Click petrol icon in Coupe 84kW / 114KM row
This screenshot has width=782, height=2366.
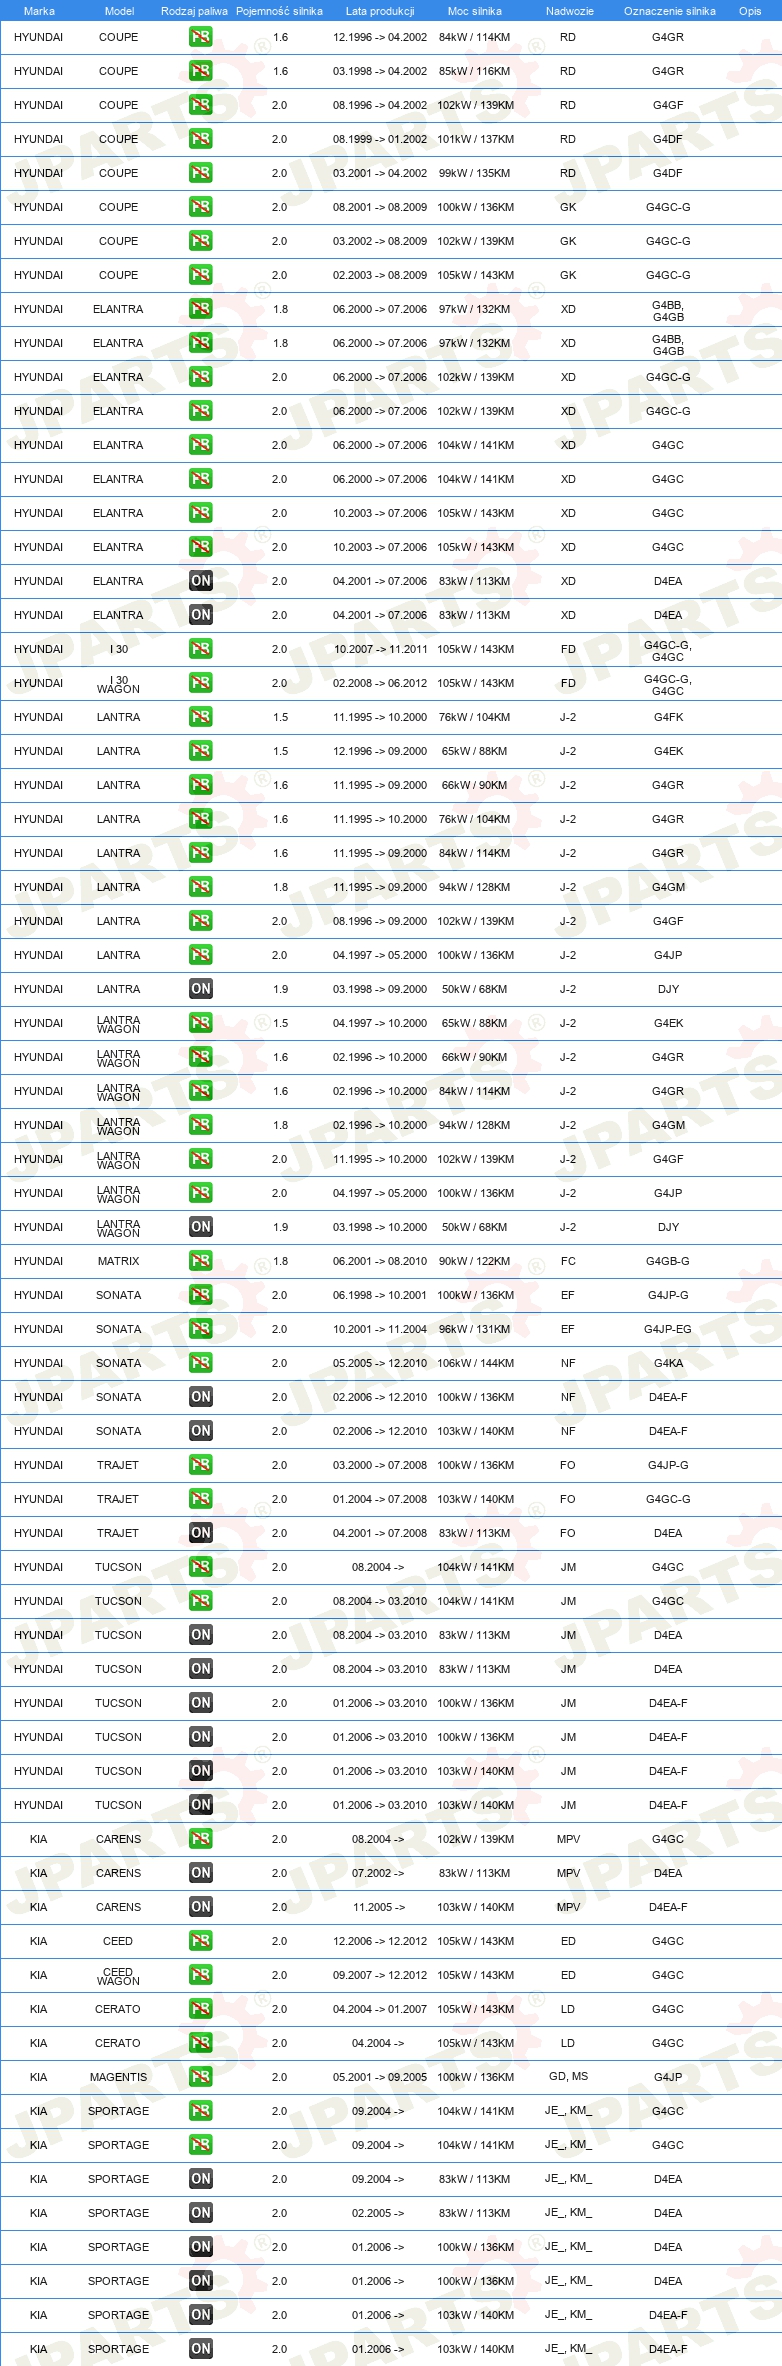pos(201,37)
